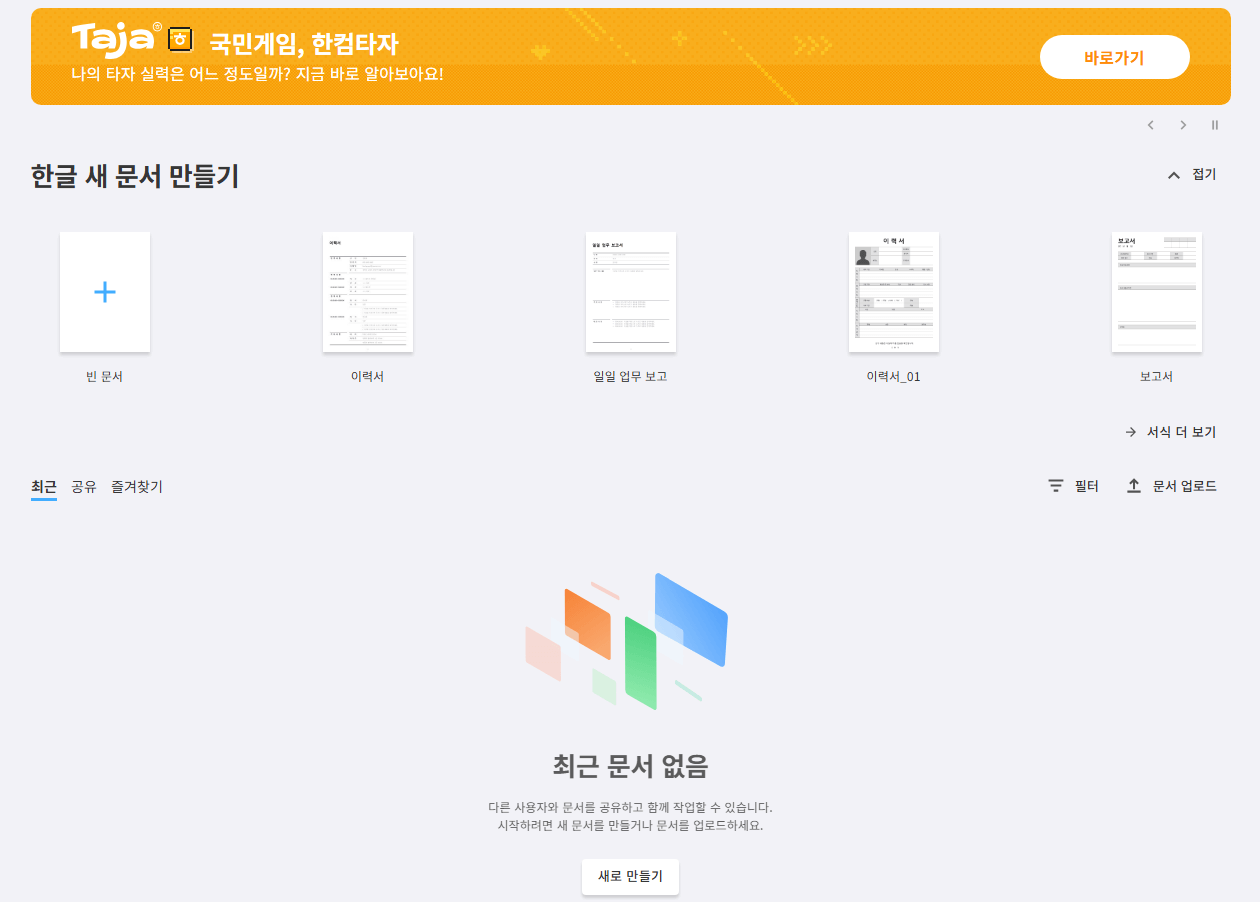Click the previous banner arrow

click(1150, 125)
